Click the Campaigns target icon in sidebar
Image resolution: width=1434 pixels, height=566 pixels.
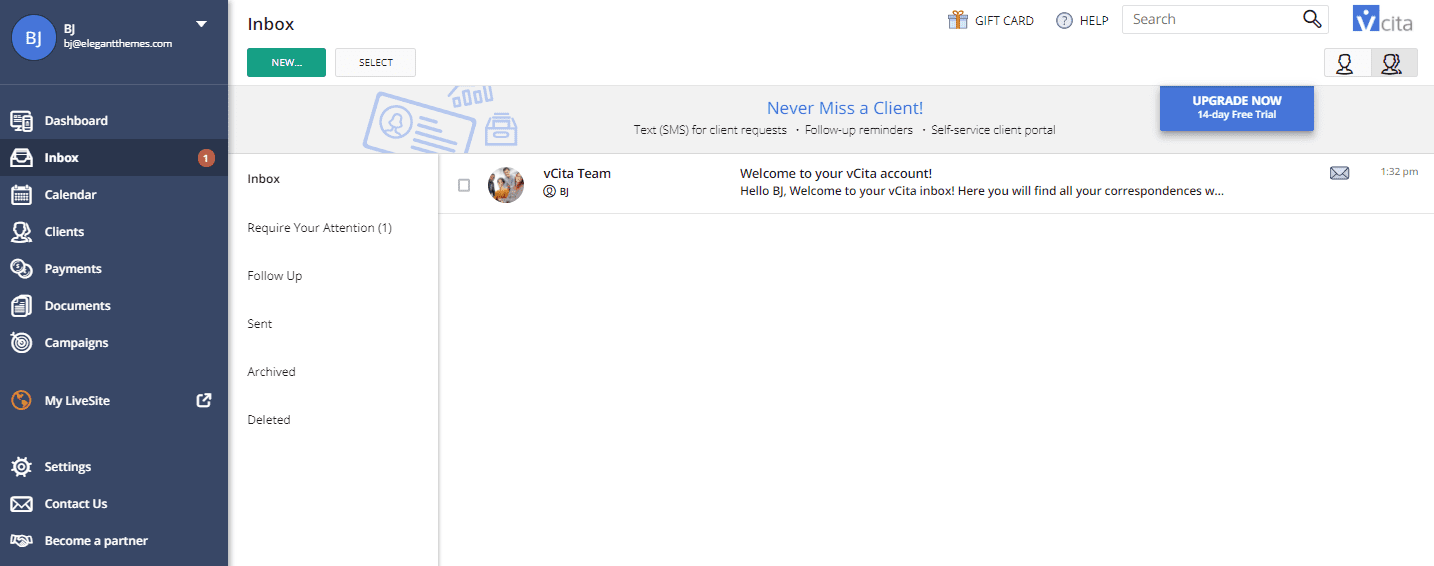tap(21, 343)
